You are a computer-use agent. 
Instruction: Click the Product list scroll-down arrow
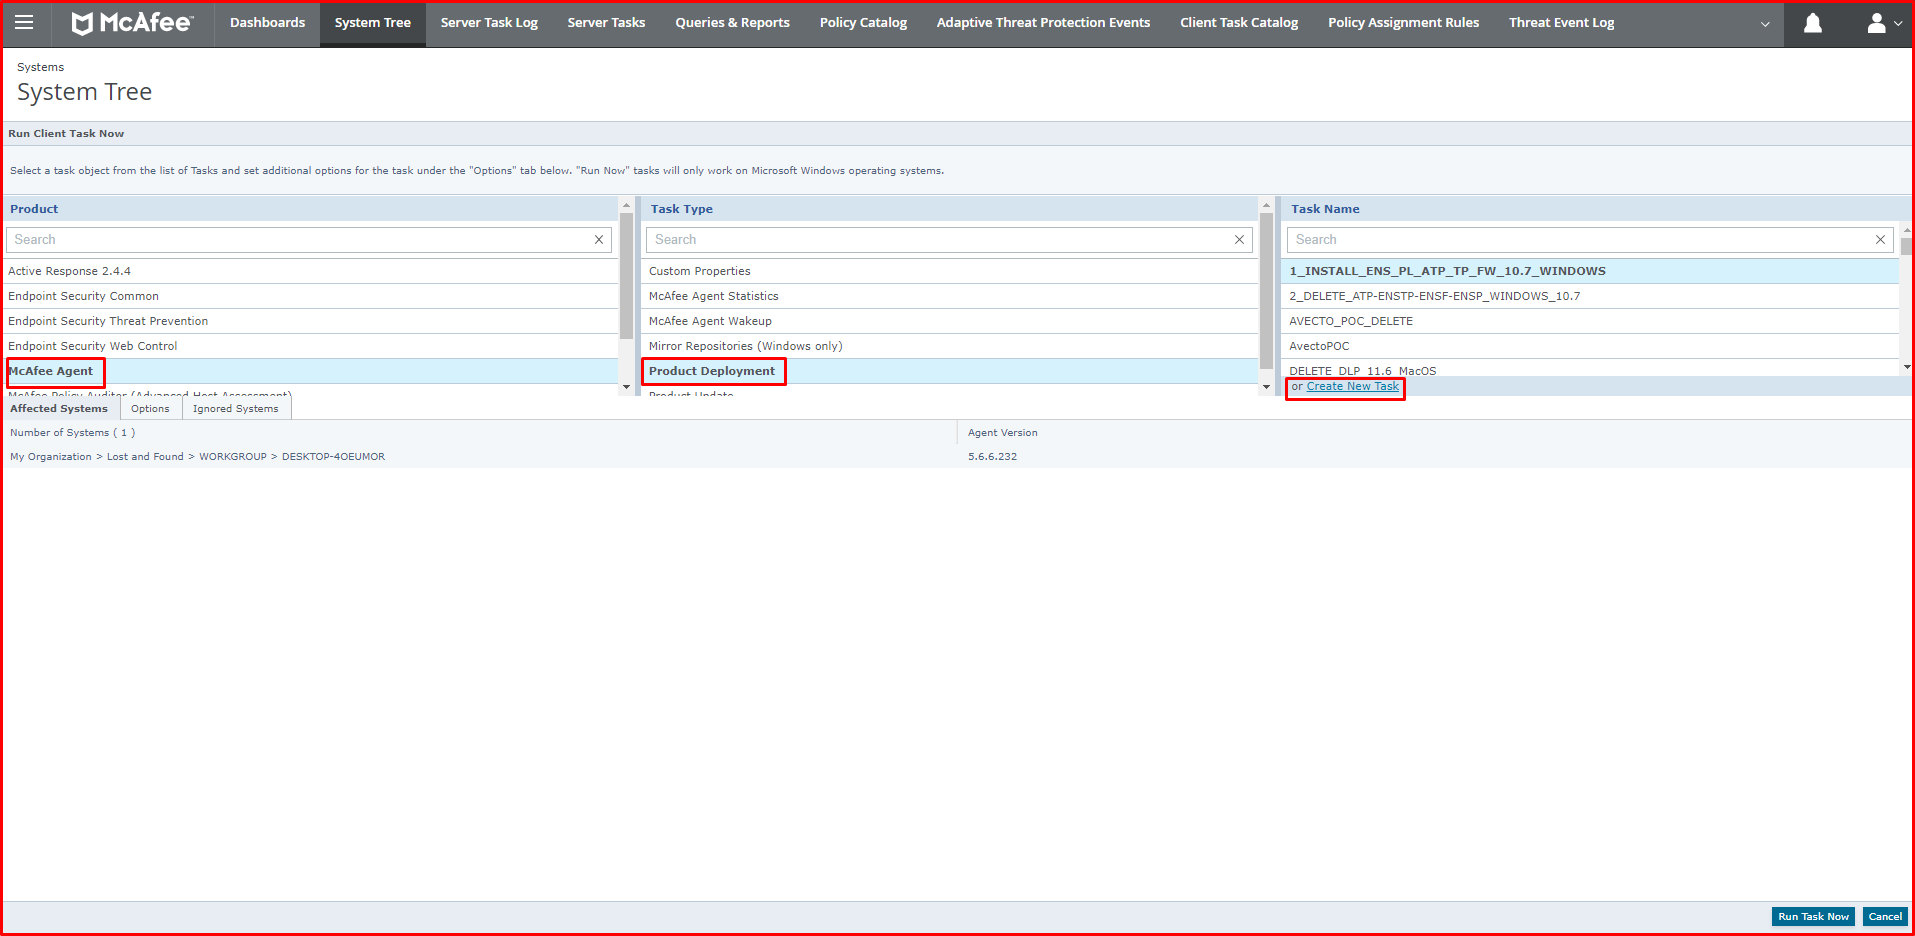(x=626, y=387)
